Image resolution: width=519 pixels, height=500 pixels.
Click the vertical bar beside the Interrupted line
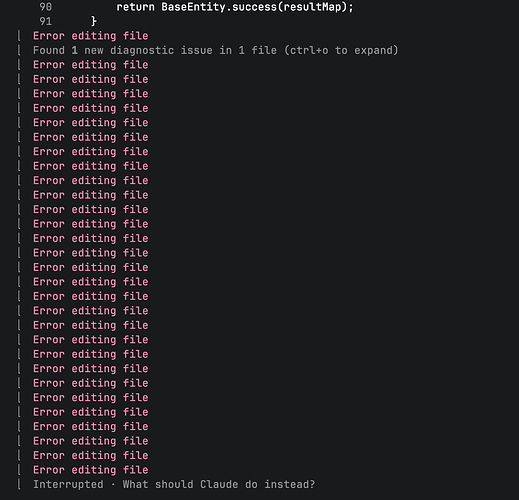point(19,484)
